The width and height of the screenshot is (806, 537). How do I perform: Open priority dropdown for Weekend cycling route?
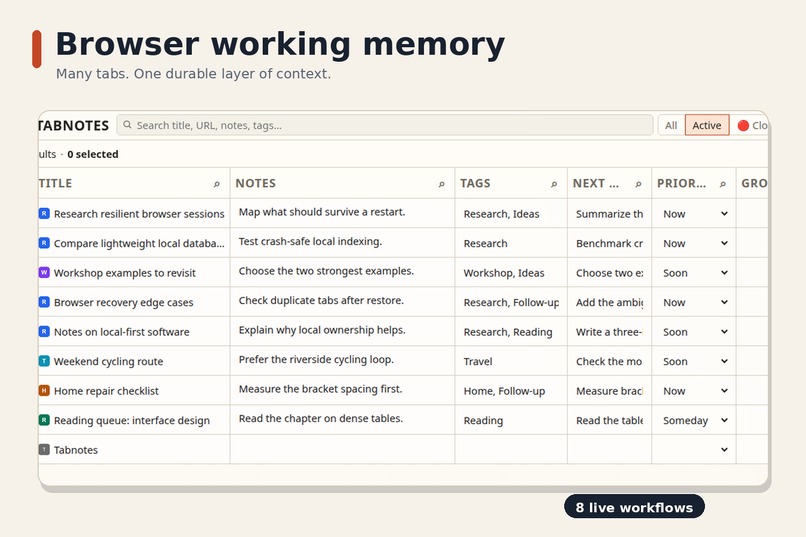tap(695, 361)
